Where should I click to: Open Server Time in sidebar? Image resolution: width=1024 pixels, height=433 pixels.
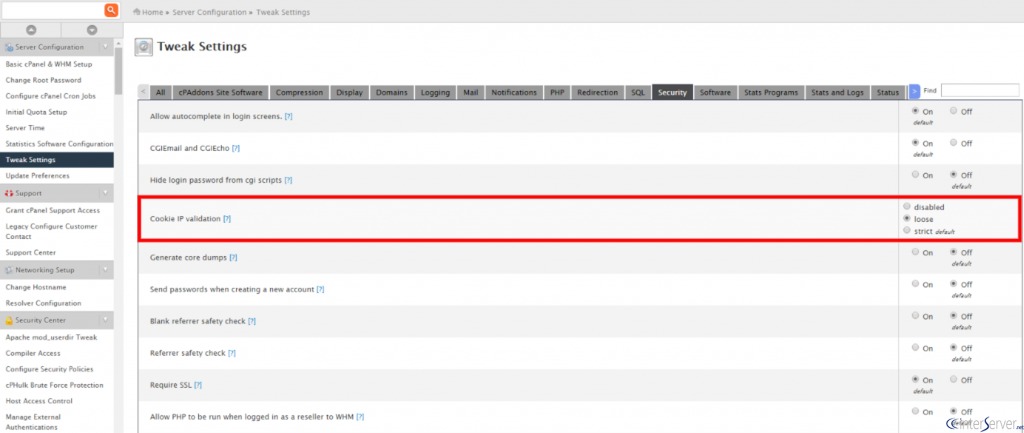(25, 128)
